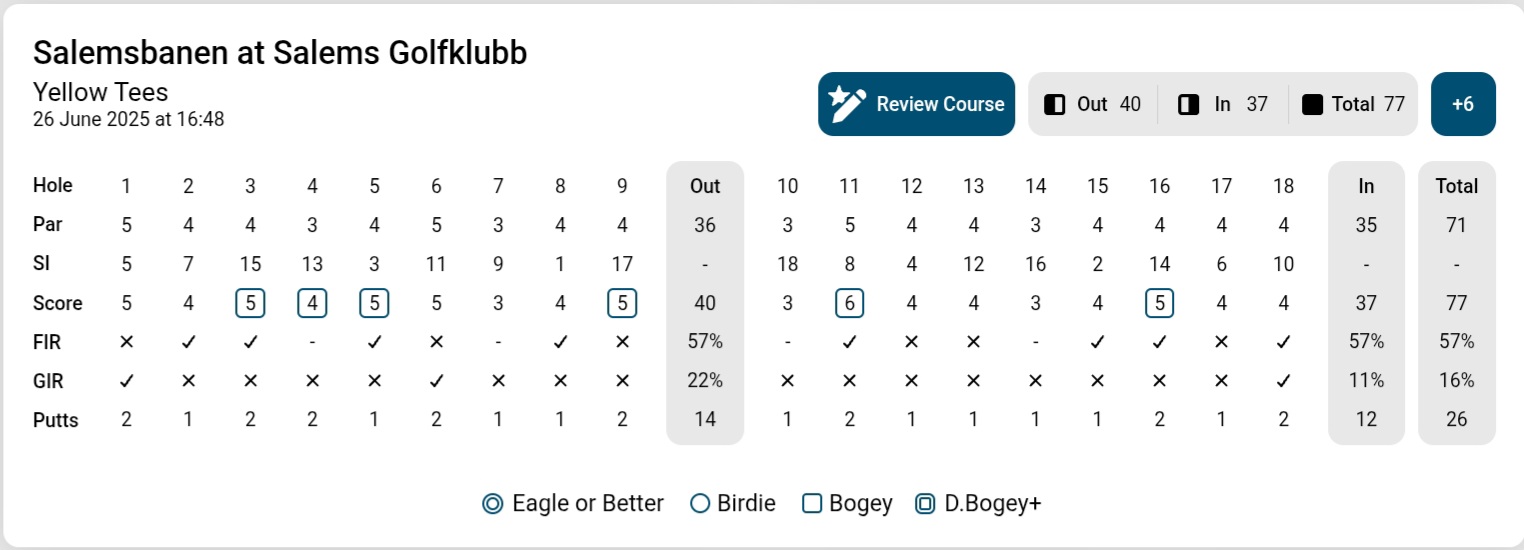Select the Putts total value 26
Image resolution: width=1524 pixels, height=550 pixels.
1457,420
